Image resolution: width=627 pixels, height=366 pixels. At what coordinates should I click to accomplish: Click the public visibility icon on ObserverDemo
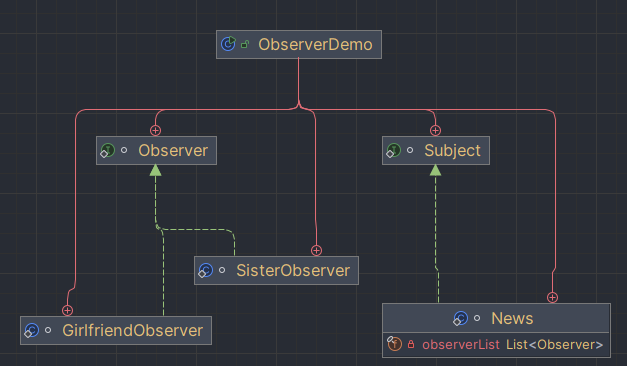[x=245, y=44]
